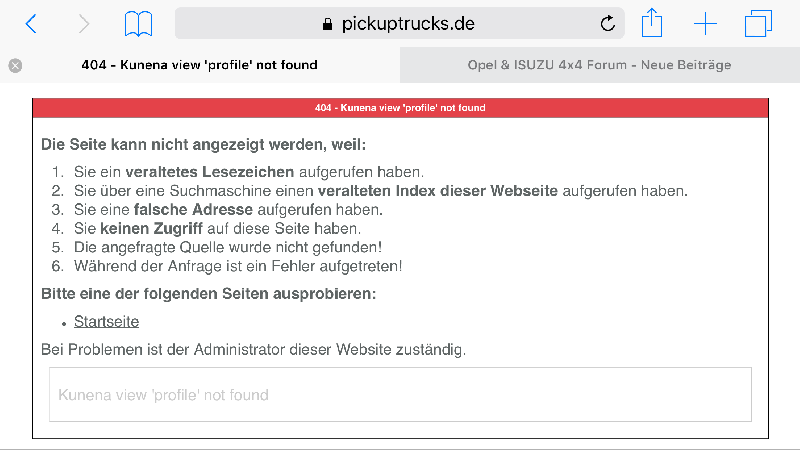Follow the Startseite link
Image resolution: width=800 pixels, height=450 pixels.
(x=106, y=321)
